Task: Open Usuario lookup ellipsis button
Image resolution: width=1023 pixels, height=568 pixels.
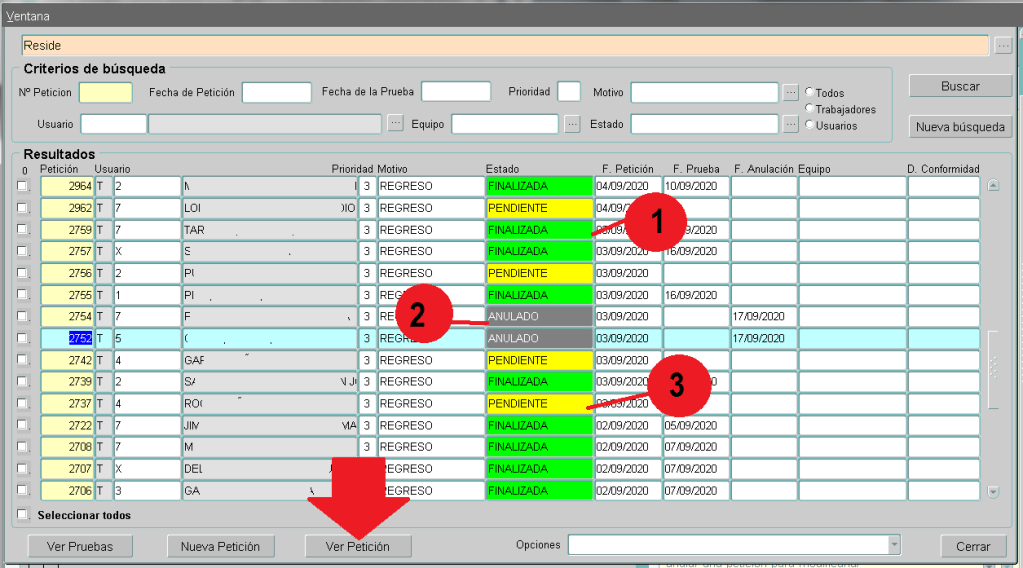Action: 395,124
